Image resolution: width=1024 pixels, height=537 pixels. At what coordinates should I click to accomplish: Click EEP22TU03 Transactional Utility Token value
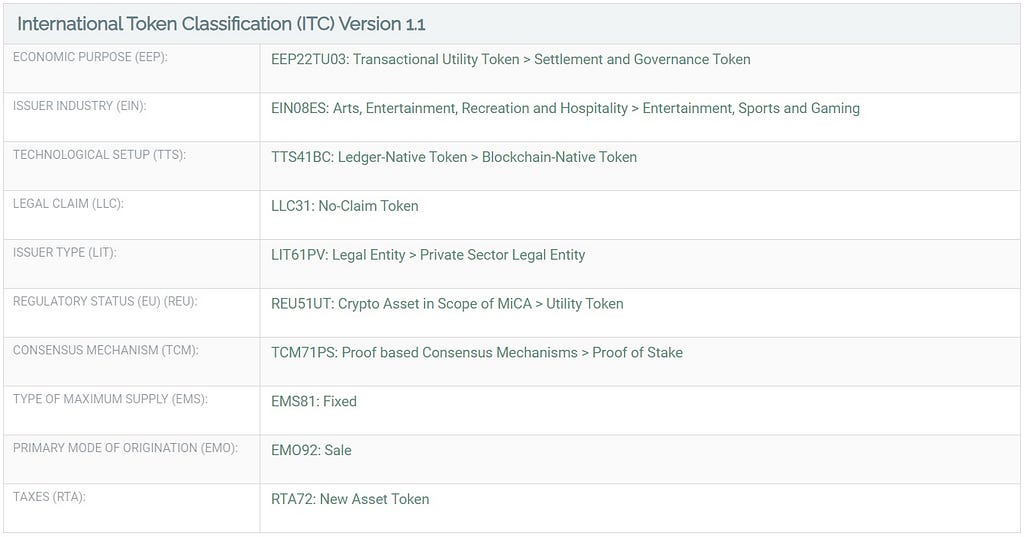[511, 59]
